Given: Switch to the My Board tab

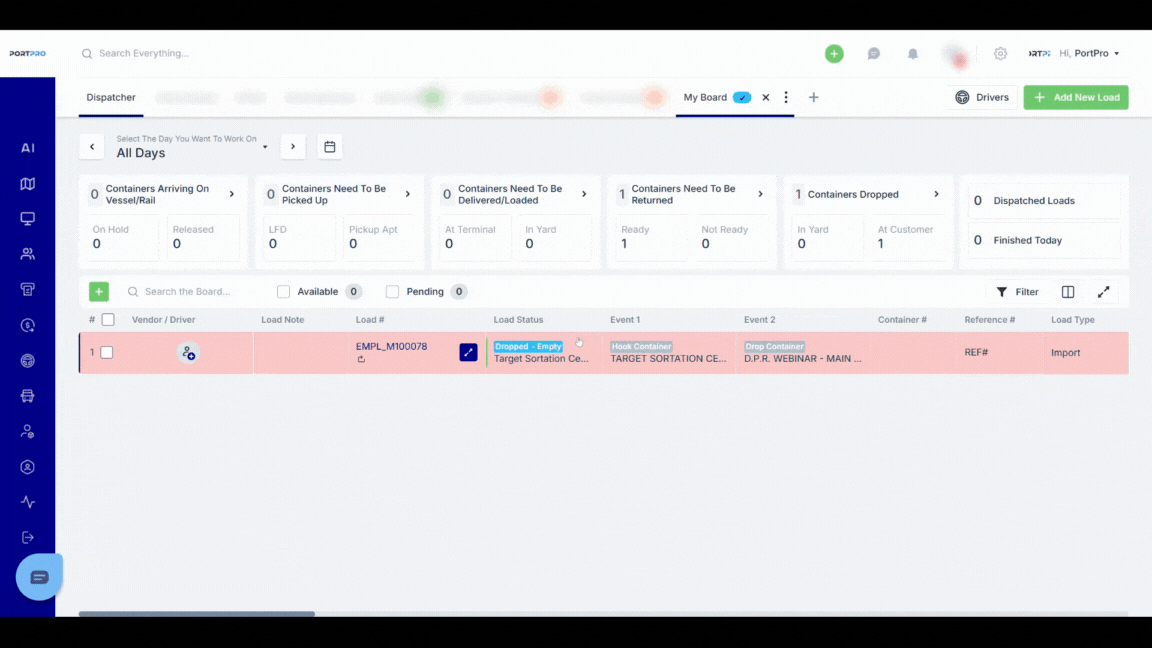Looking at the screenshot, I should (705, 97).
